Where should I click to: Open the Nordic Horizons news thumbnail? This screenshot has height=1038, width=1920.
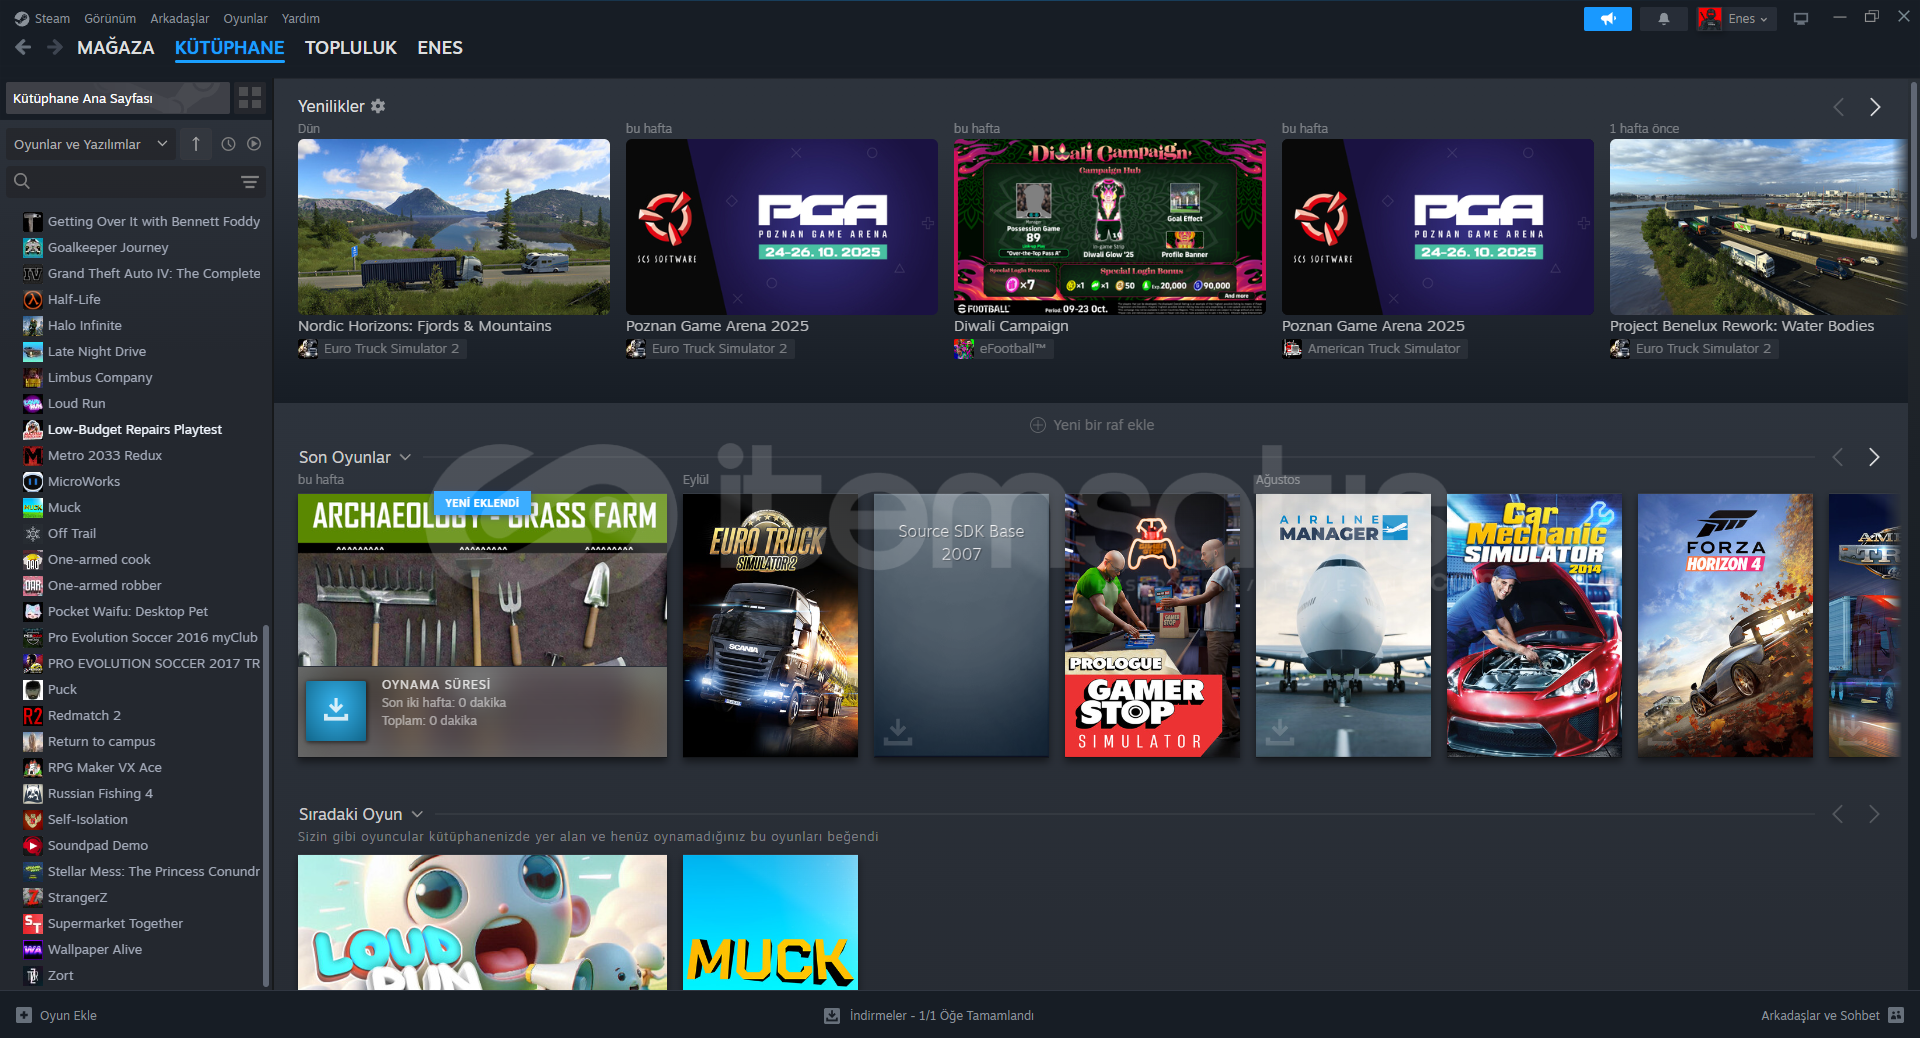(x=454, y=227)
